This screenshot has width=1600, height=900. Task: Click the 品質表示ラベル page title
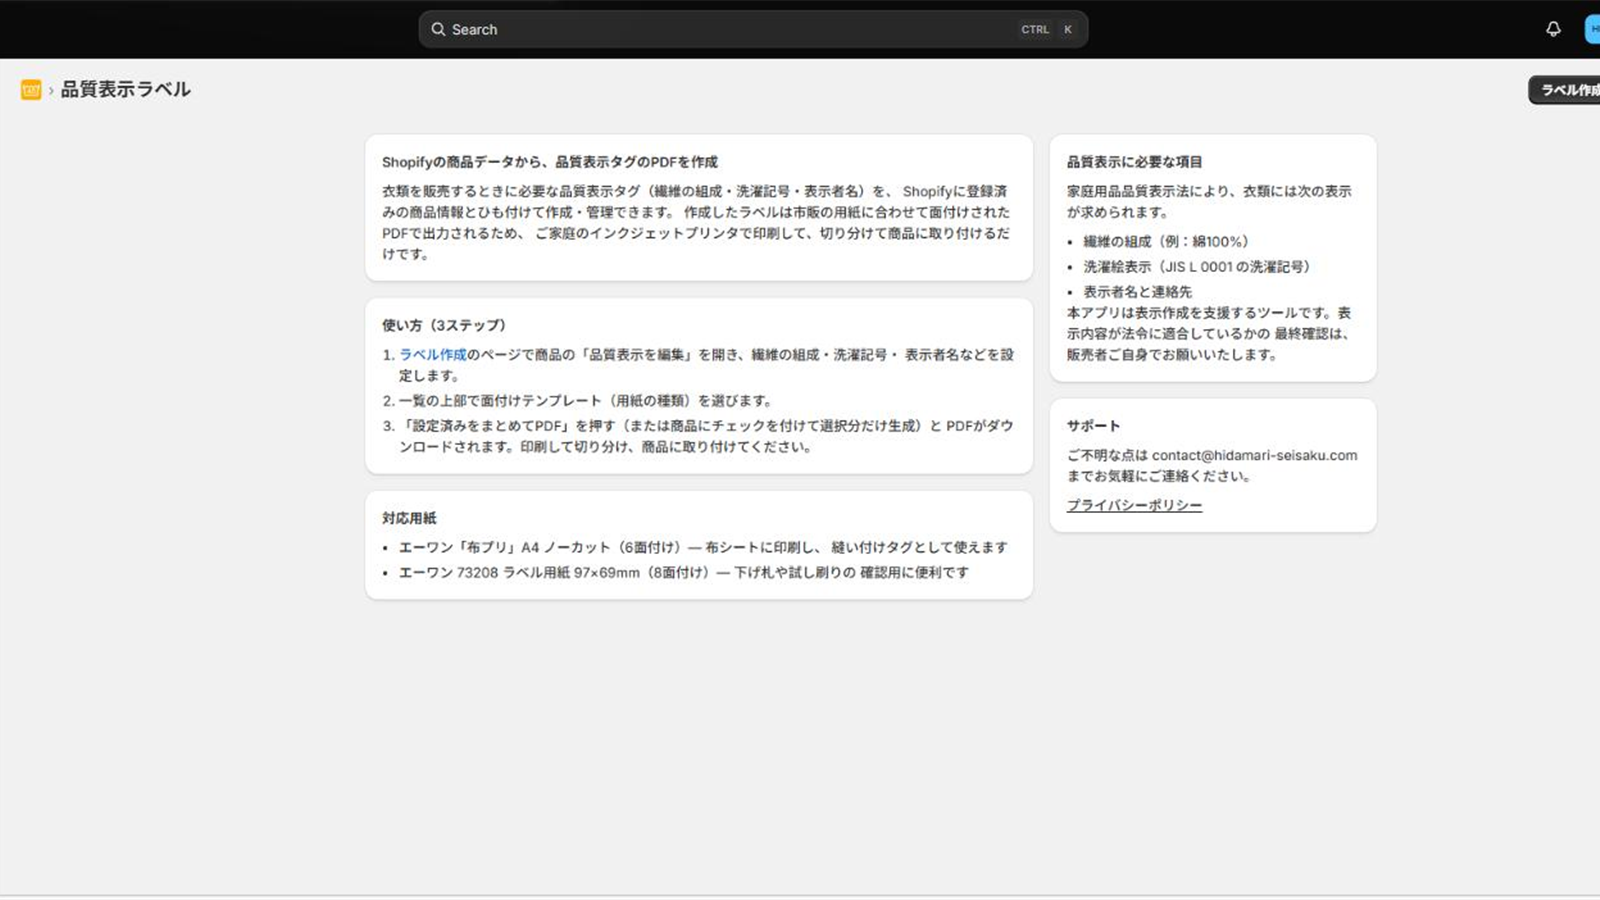pyautogui.click(x=125, y=89)
